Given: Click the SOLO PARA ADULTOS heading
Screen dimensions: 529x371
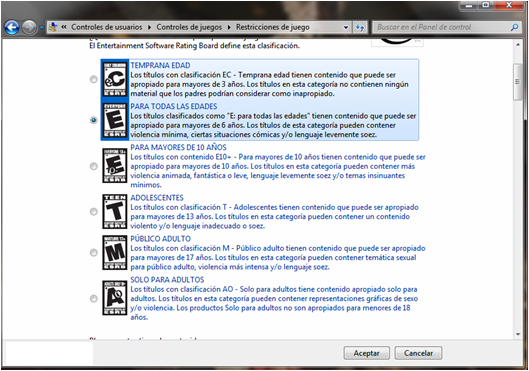Looking at the screenshot, I should [167, 280].
